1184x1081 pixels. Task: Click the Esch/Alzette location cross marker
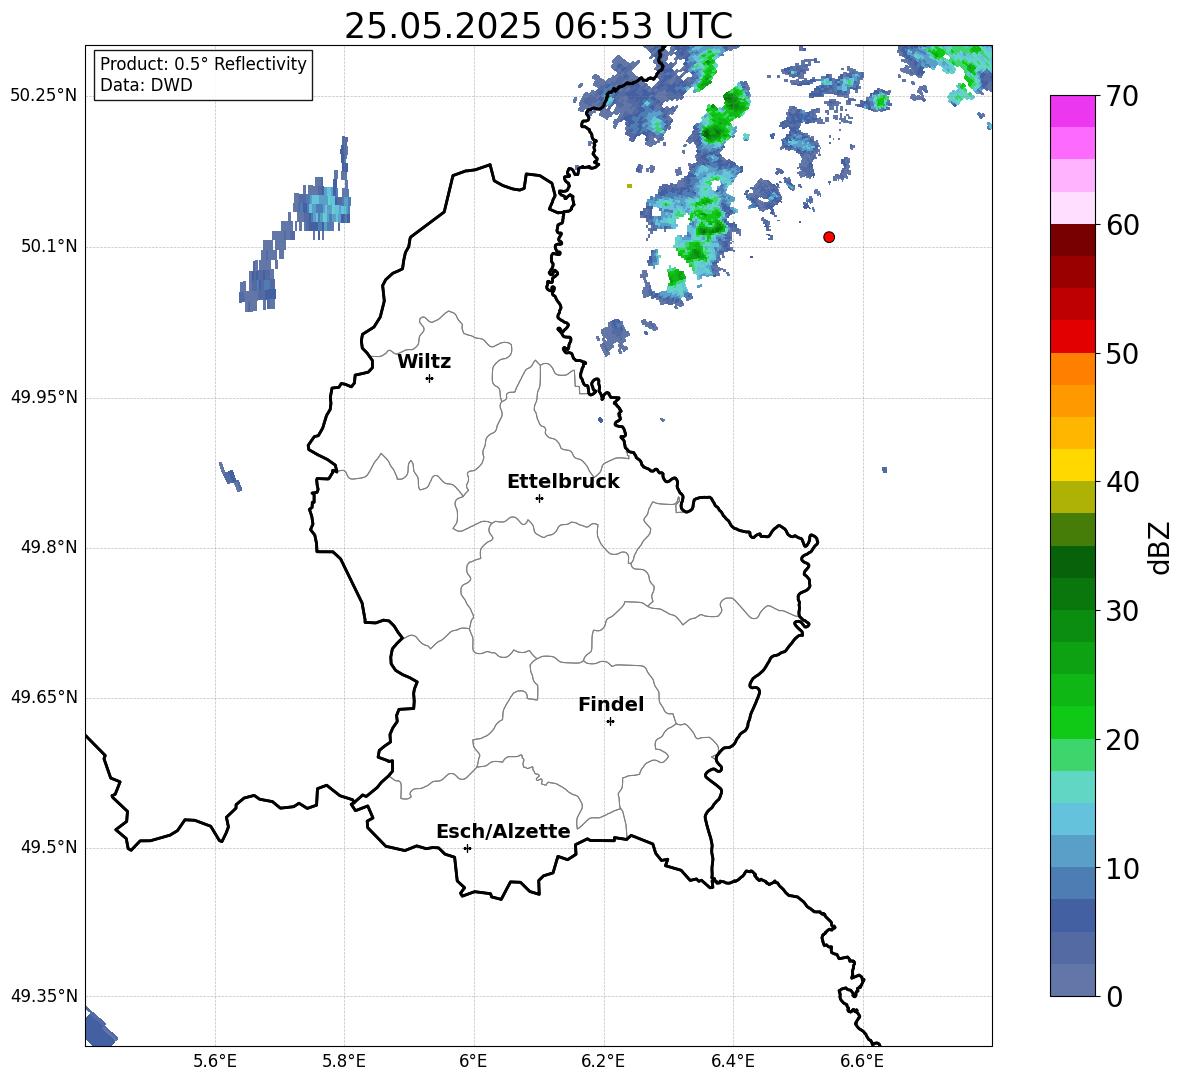tap(467, 848)
